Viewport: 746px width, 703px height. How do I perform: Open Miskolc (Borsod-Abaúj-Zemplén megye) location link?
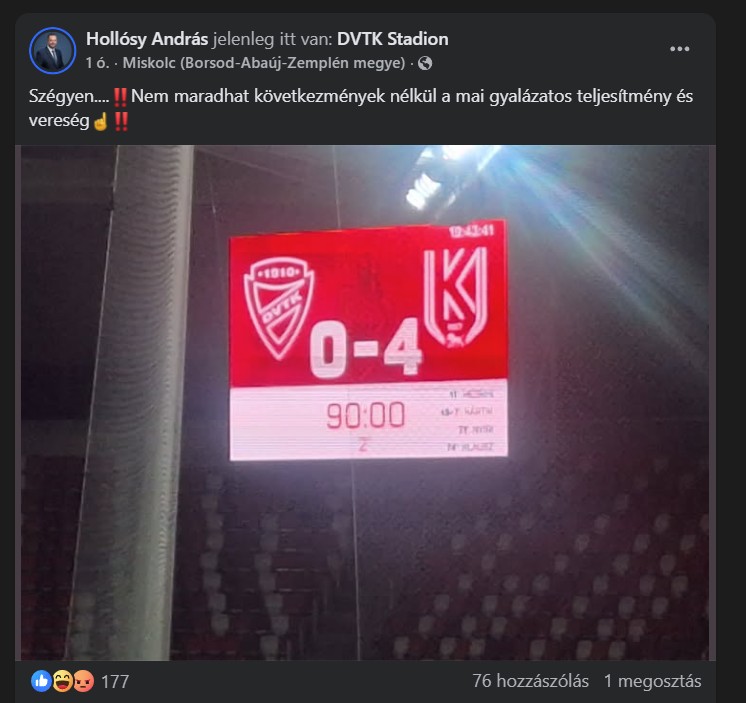click(264, 63)
